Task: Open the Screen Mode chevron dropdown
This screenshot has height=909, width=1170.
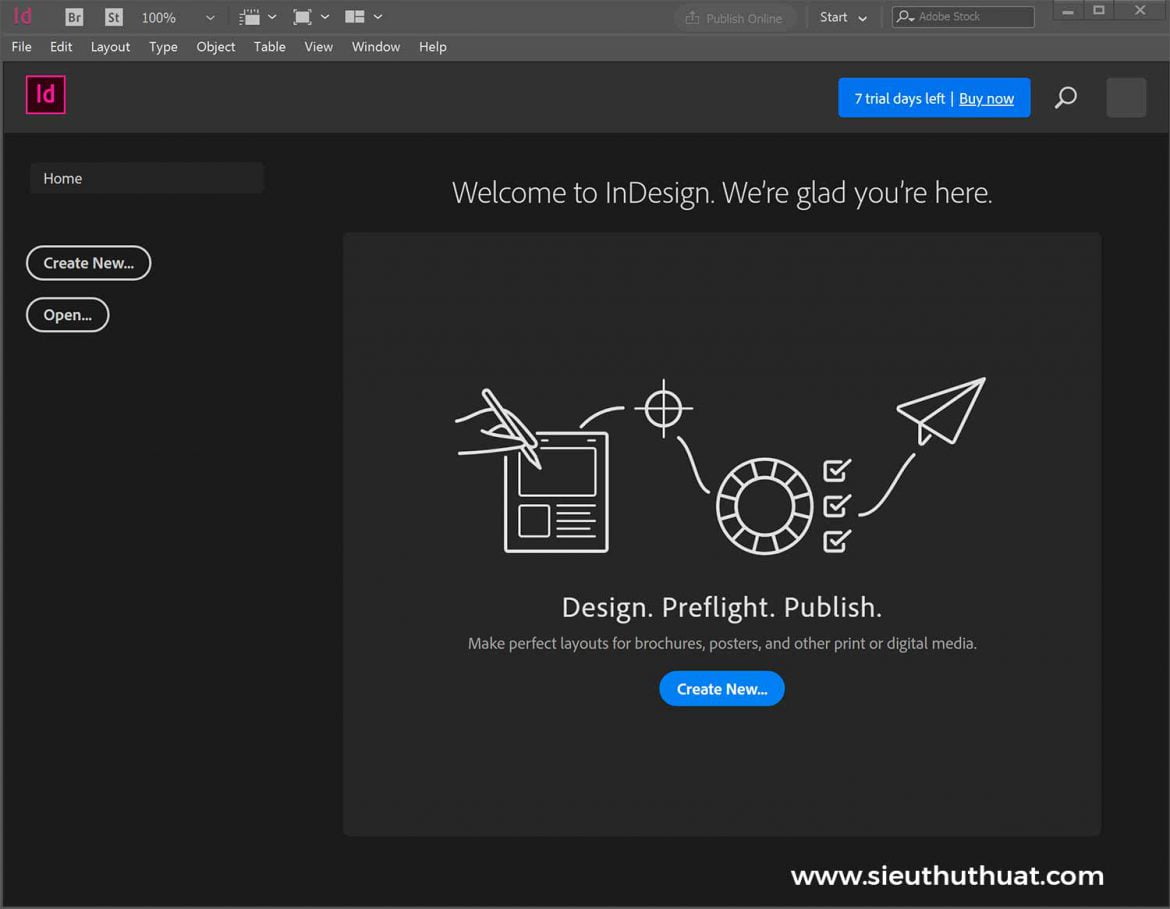Action: coord(324,16)
